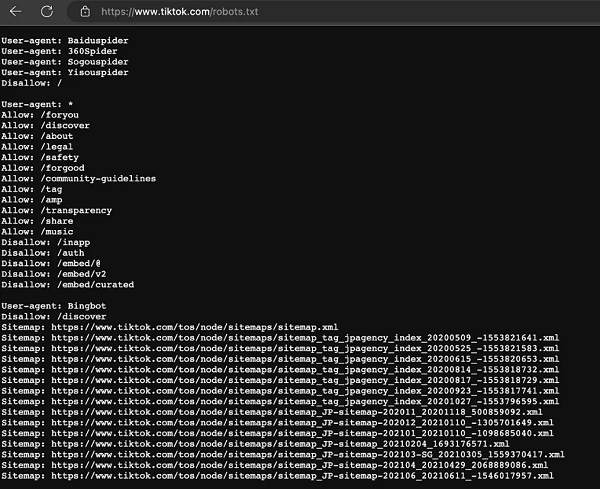Click the 'Disallow: /embed/curated' line
The image size is (600, 489).
click(68, 285)
